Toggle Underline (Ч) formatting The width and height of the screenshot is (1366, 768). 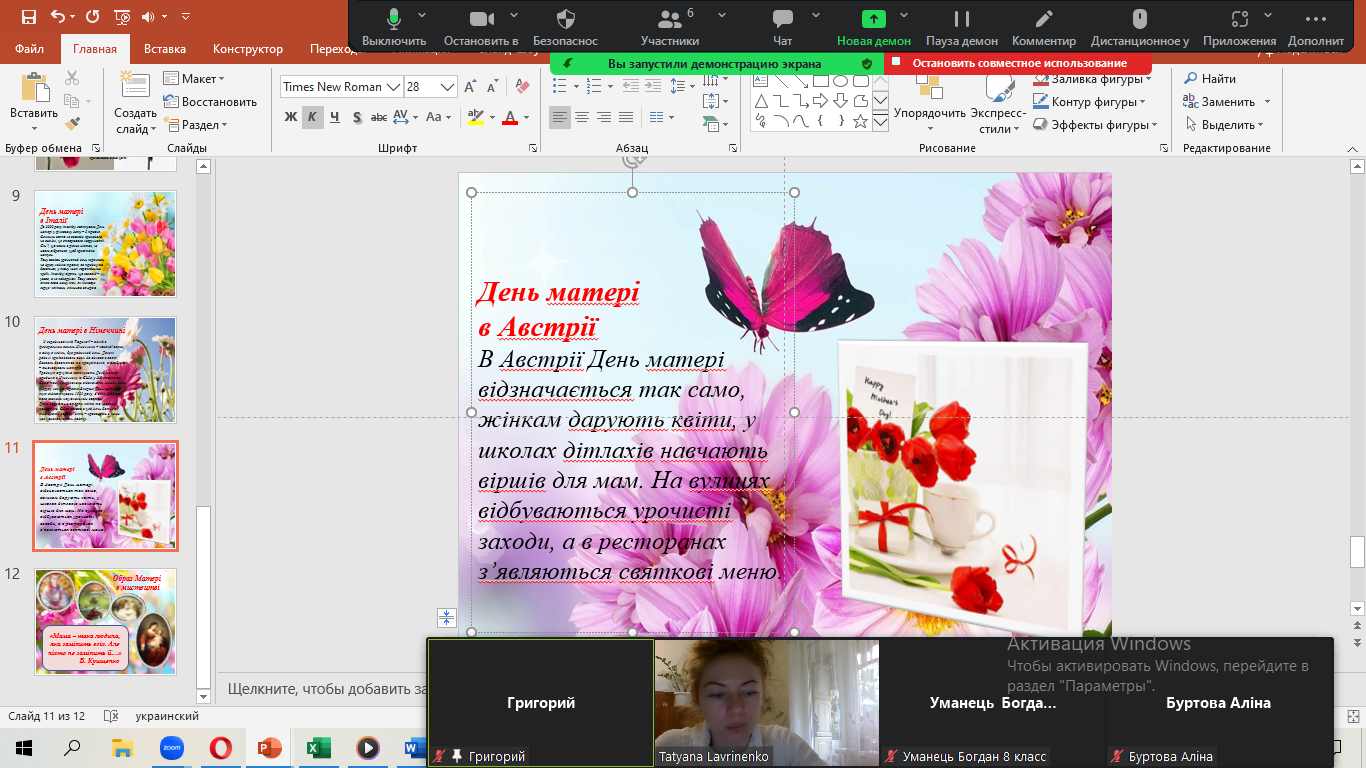pos(334,117)
